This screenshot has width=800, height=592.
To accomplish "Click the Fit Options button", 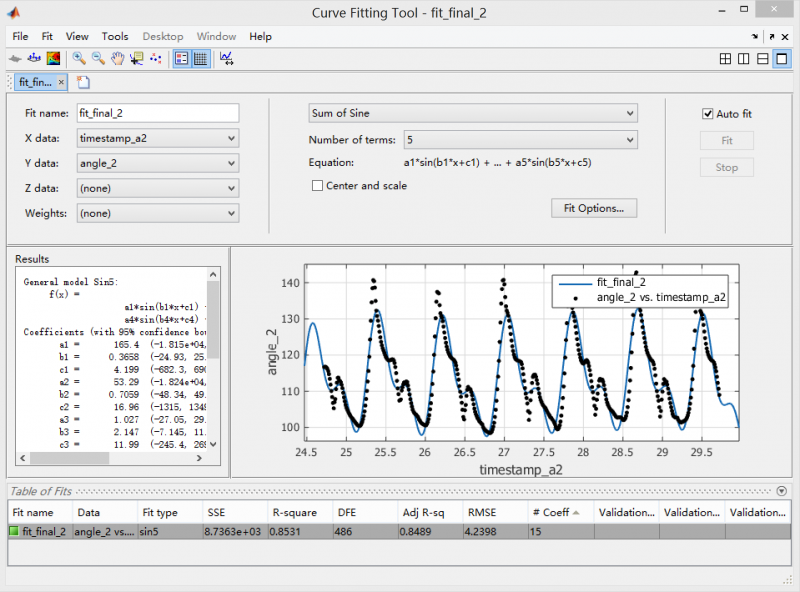I will [x=593, y=208].
